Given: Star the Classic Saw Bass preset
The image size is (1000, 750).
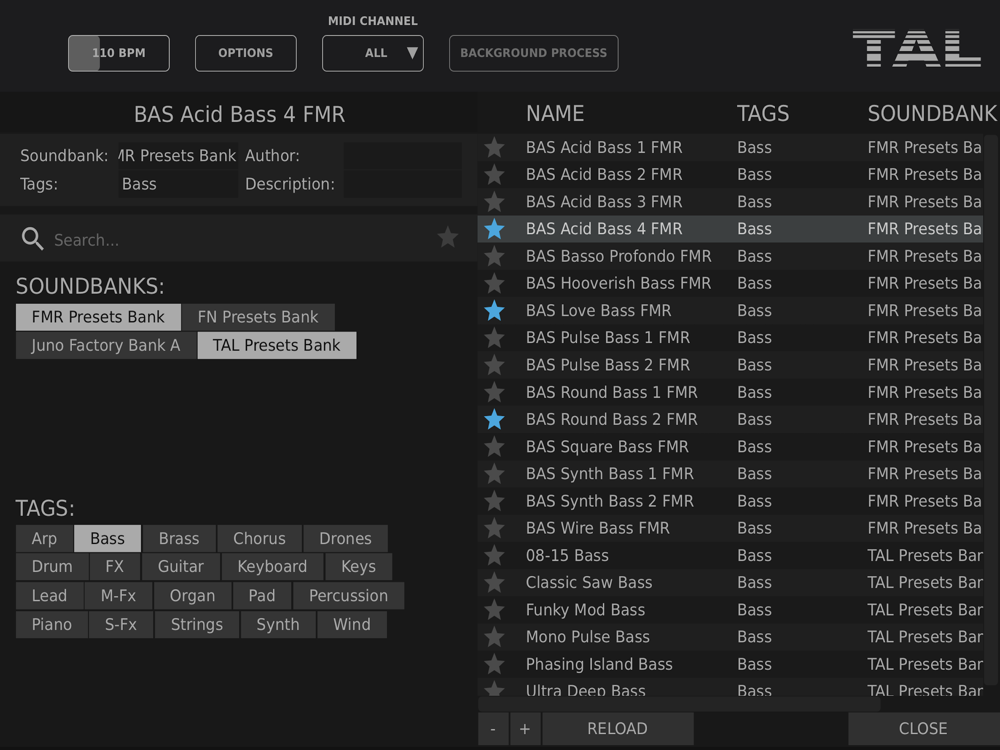Looking at the screenshot, I should [x=494, y=582].
